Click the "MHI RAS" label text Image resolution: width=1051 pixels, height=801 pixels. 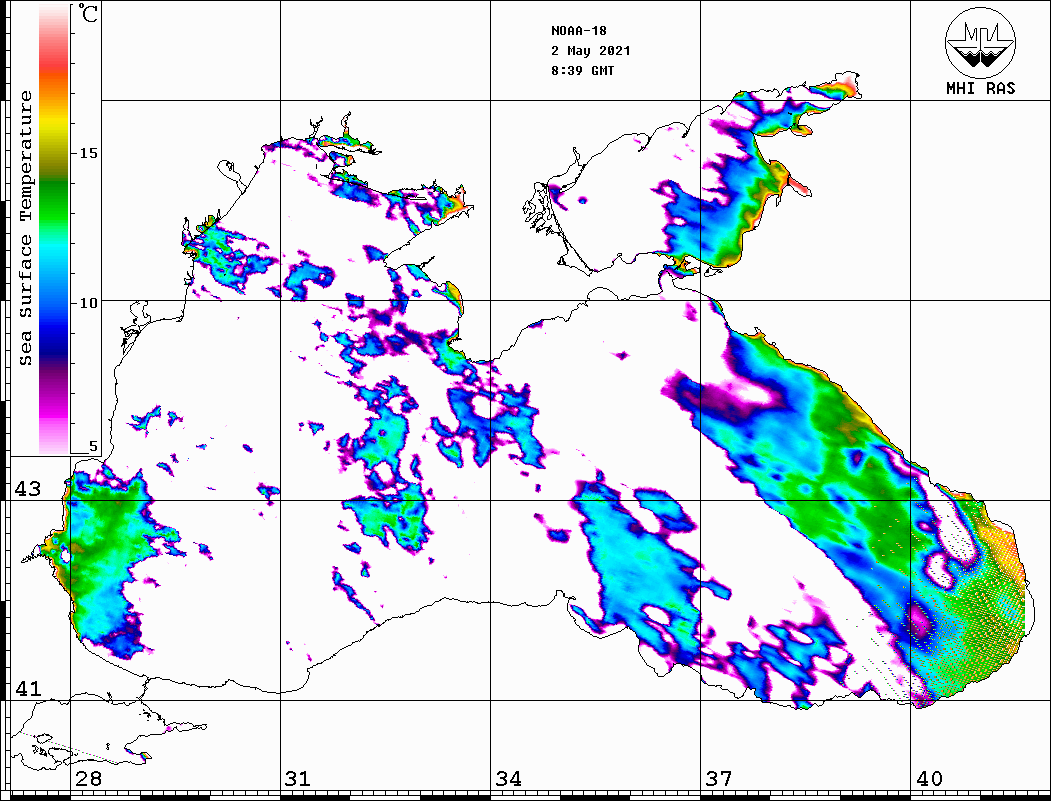tap(981, 88)
